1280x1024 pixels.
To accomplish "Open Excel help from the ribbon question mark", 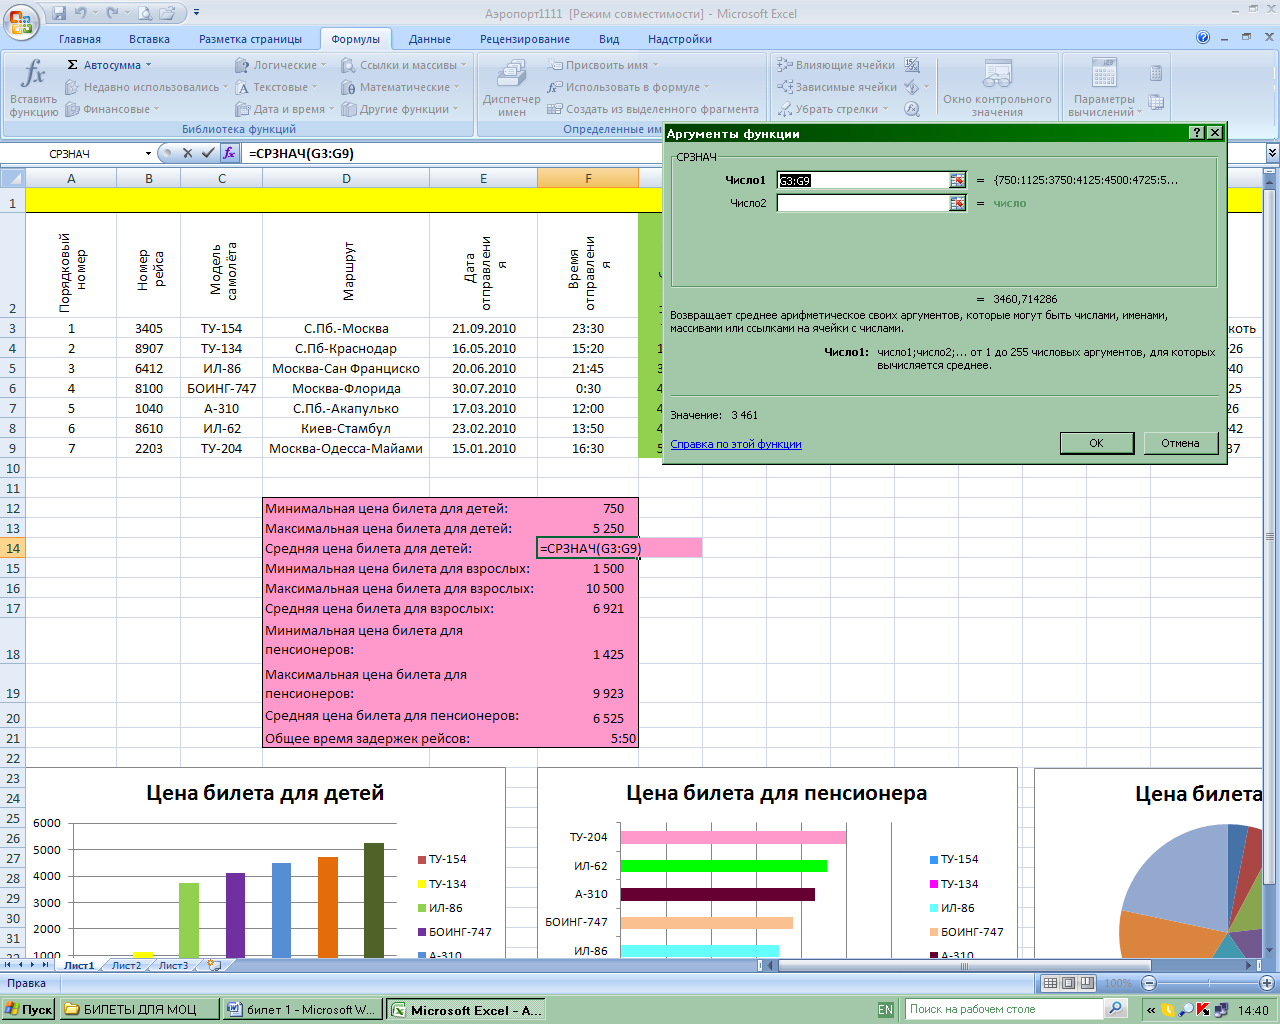I will pos(1203,38).
